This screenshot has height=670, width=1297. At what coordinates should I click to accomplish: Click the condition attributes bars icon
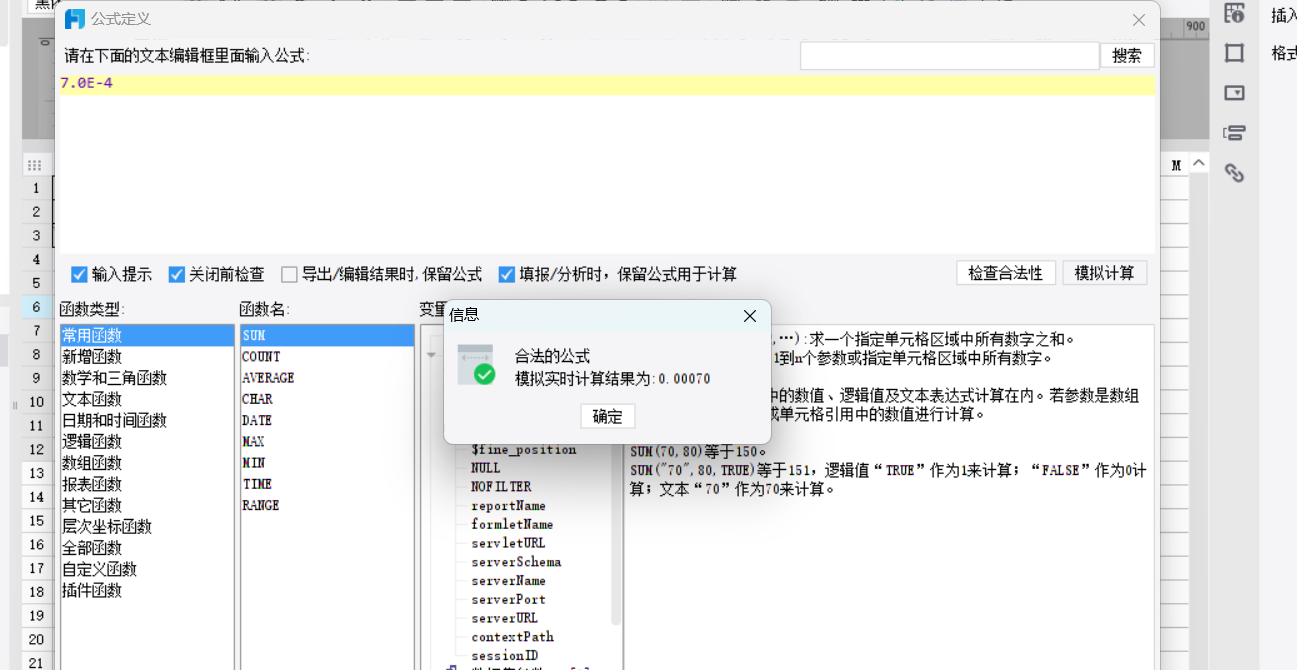tap(1235, 133)
